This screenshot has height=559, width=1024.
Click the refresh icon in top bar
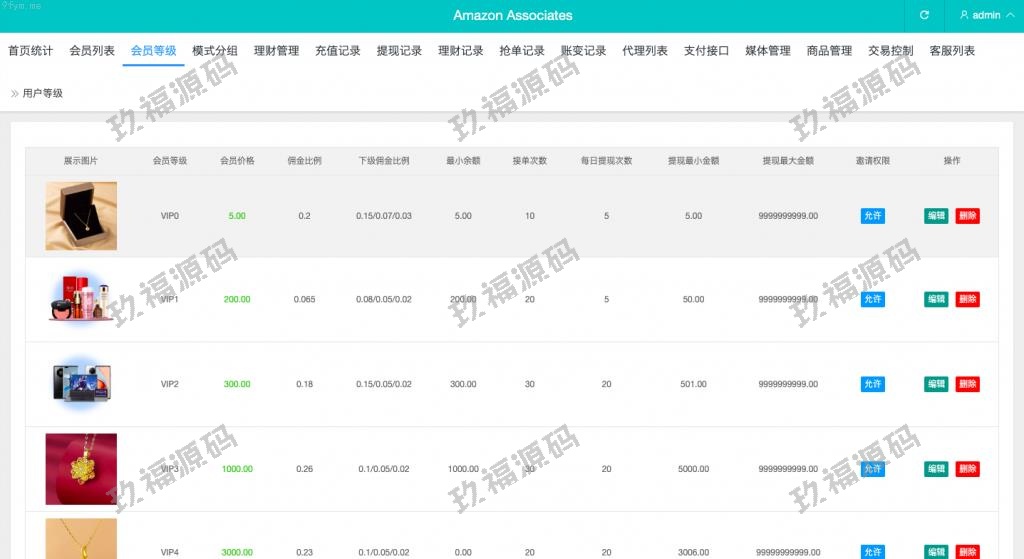(924, 15)
